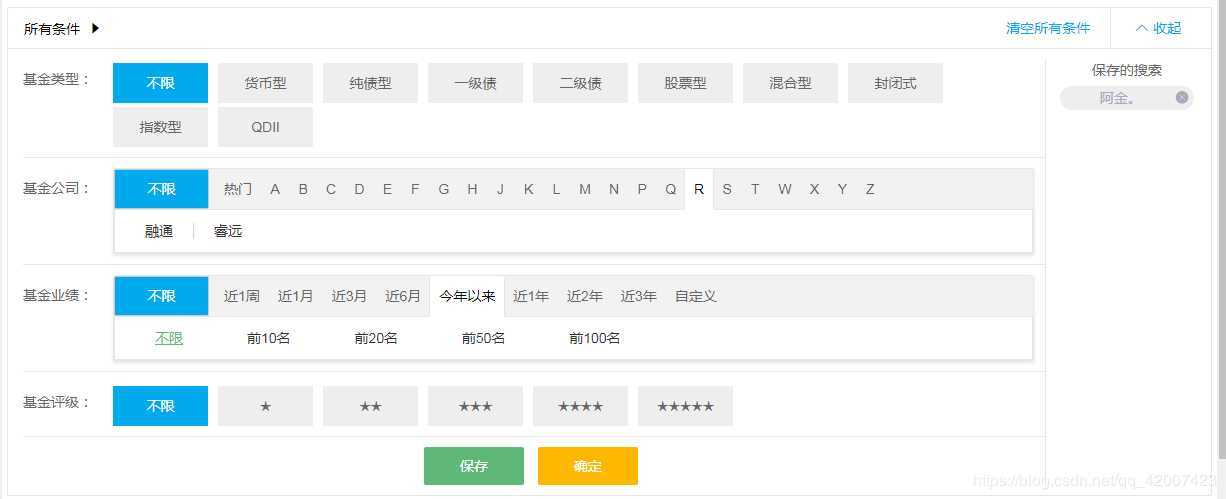1226x499 pixels.
Task: Click the arrow next to 所有条件
Action: coord(96,28)
